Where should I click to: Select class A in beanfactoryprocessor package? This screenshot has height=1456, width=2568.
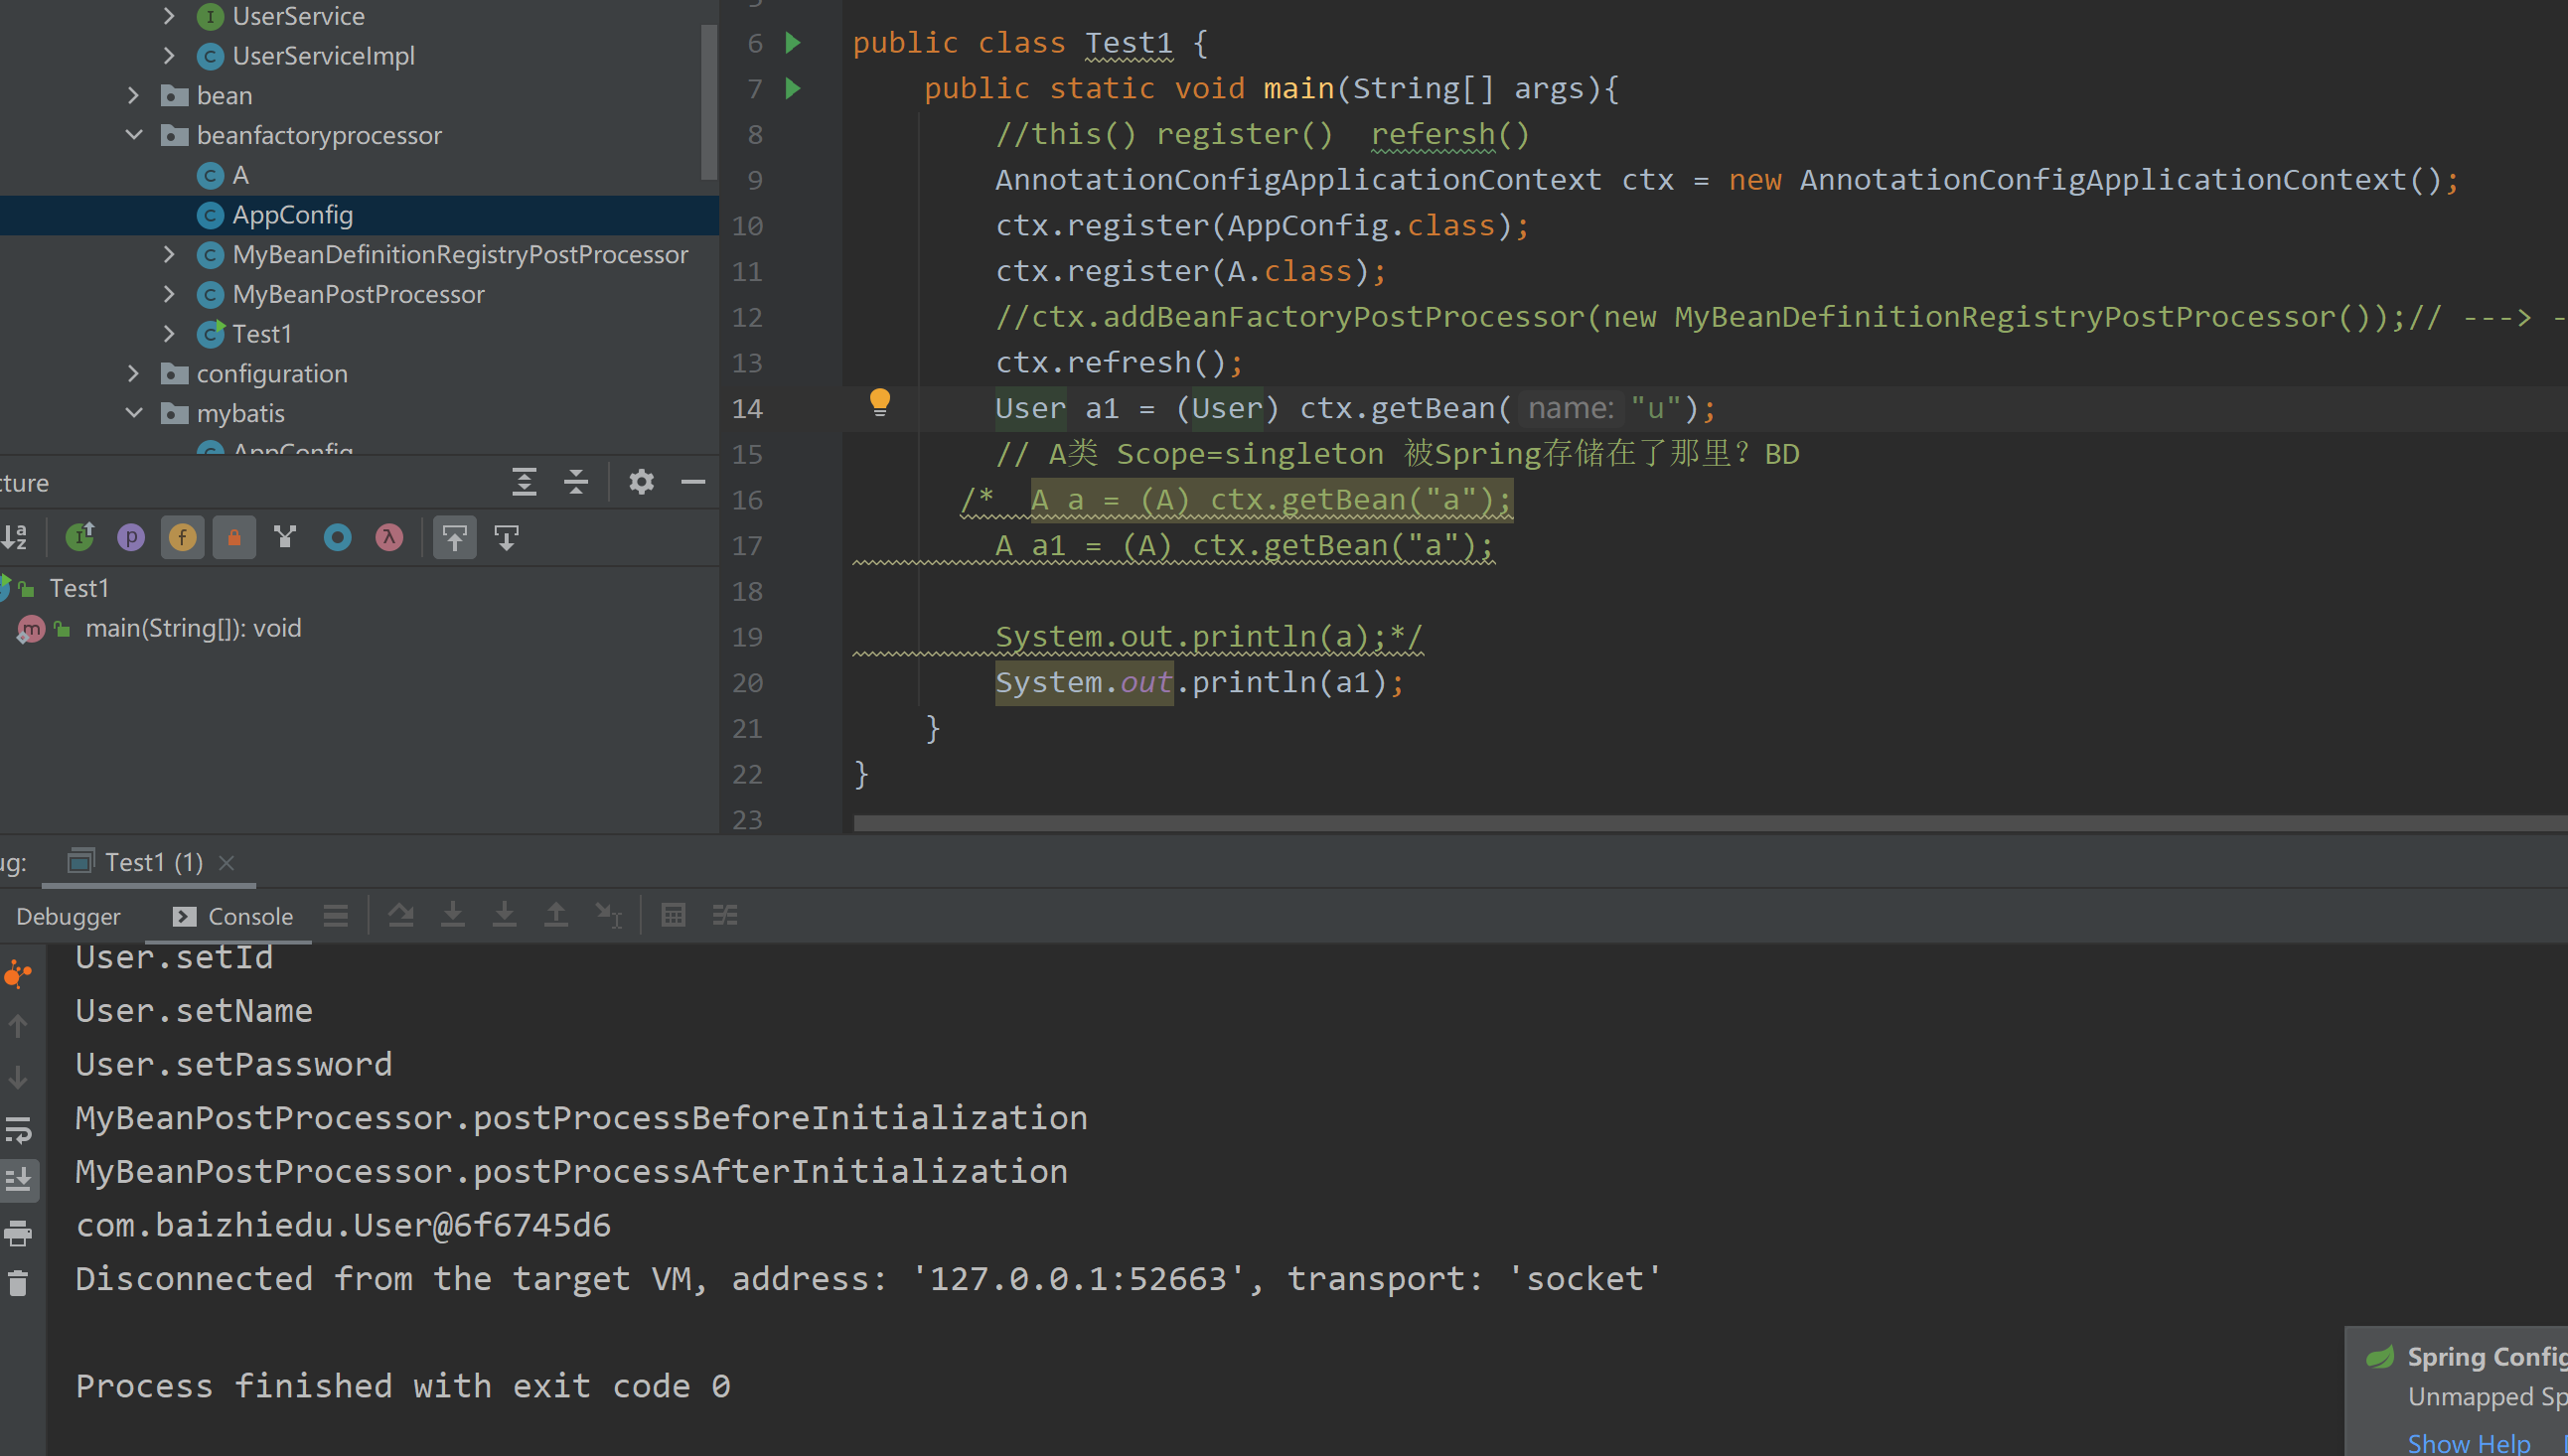click(240, 175)
